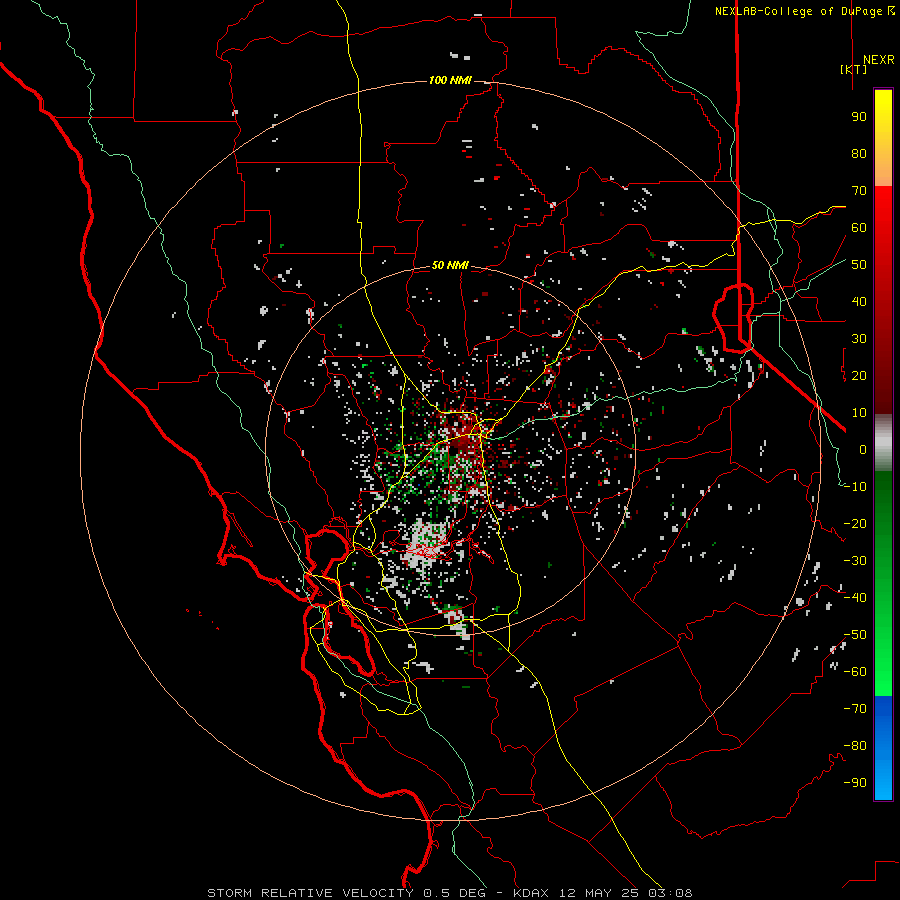Click the 80 value on velocity scale

pyautogui.click(x=859, y=154)
